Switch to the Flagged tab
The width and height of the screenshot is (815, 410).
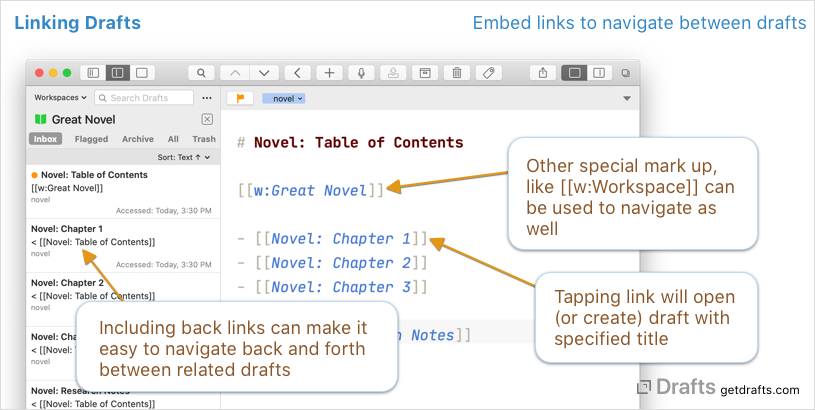point(91,139)
